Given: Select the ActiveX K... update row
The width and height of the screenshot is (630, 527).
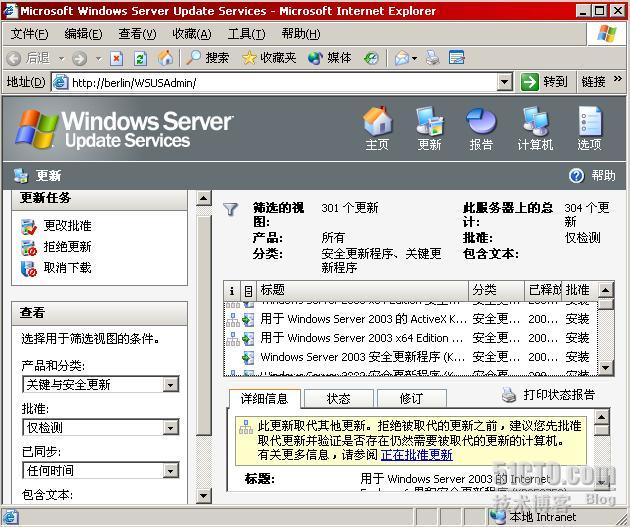Looking at the screenshot, I should coord(410,319).
